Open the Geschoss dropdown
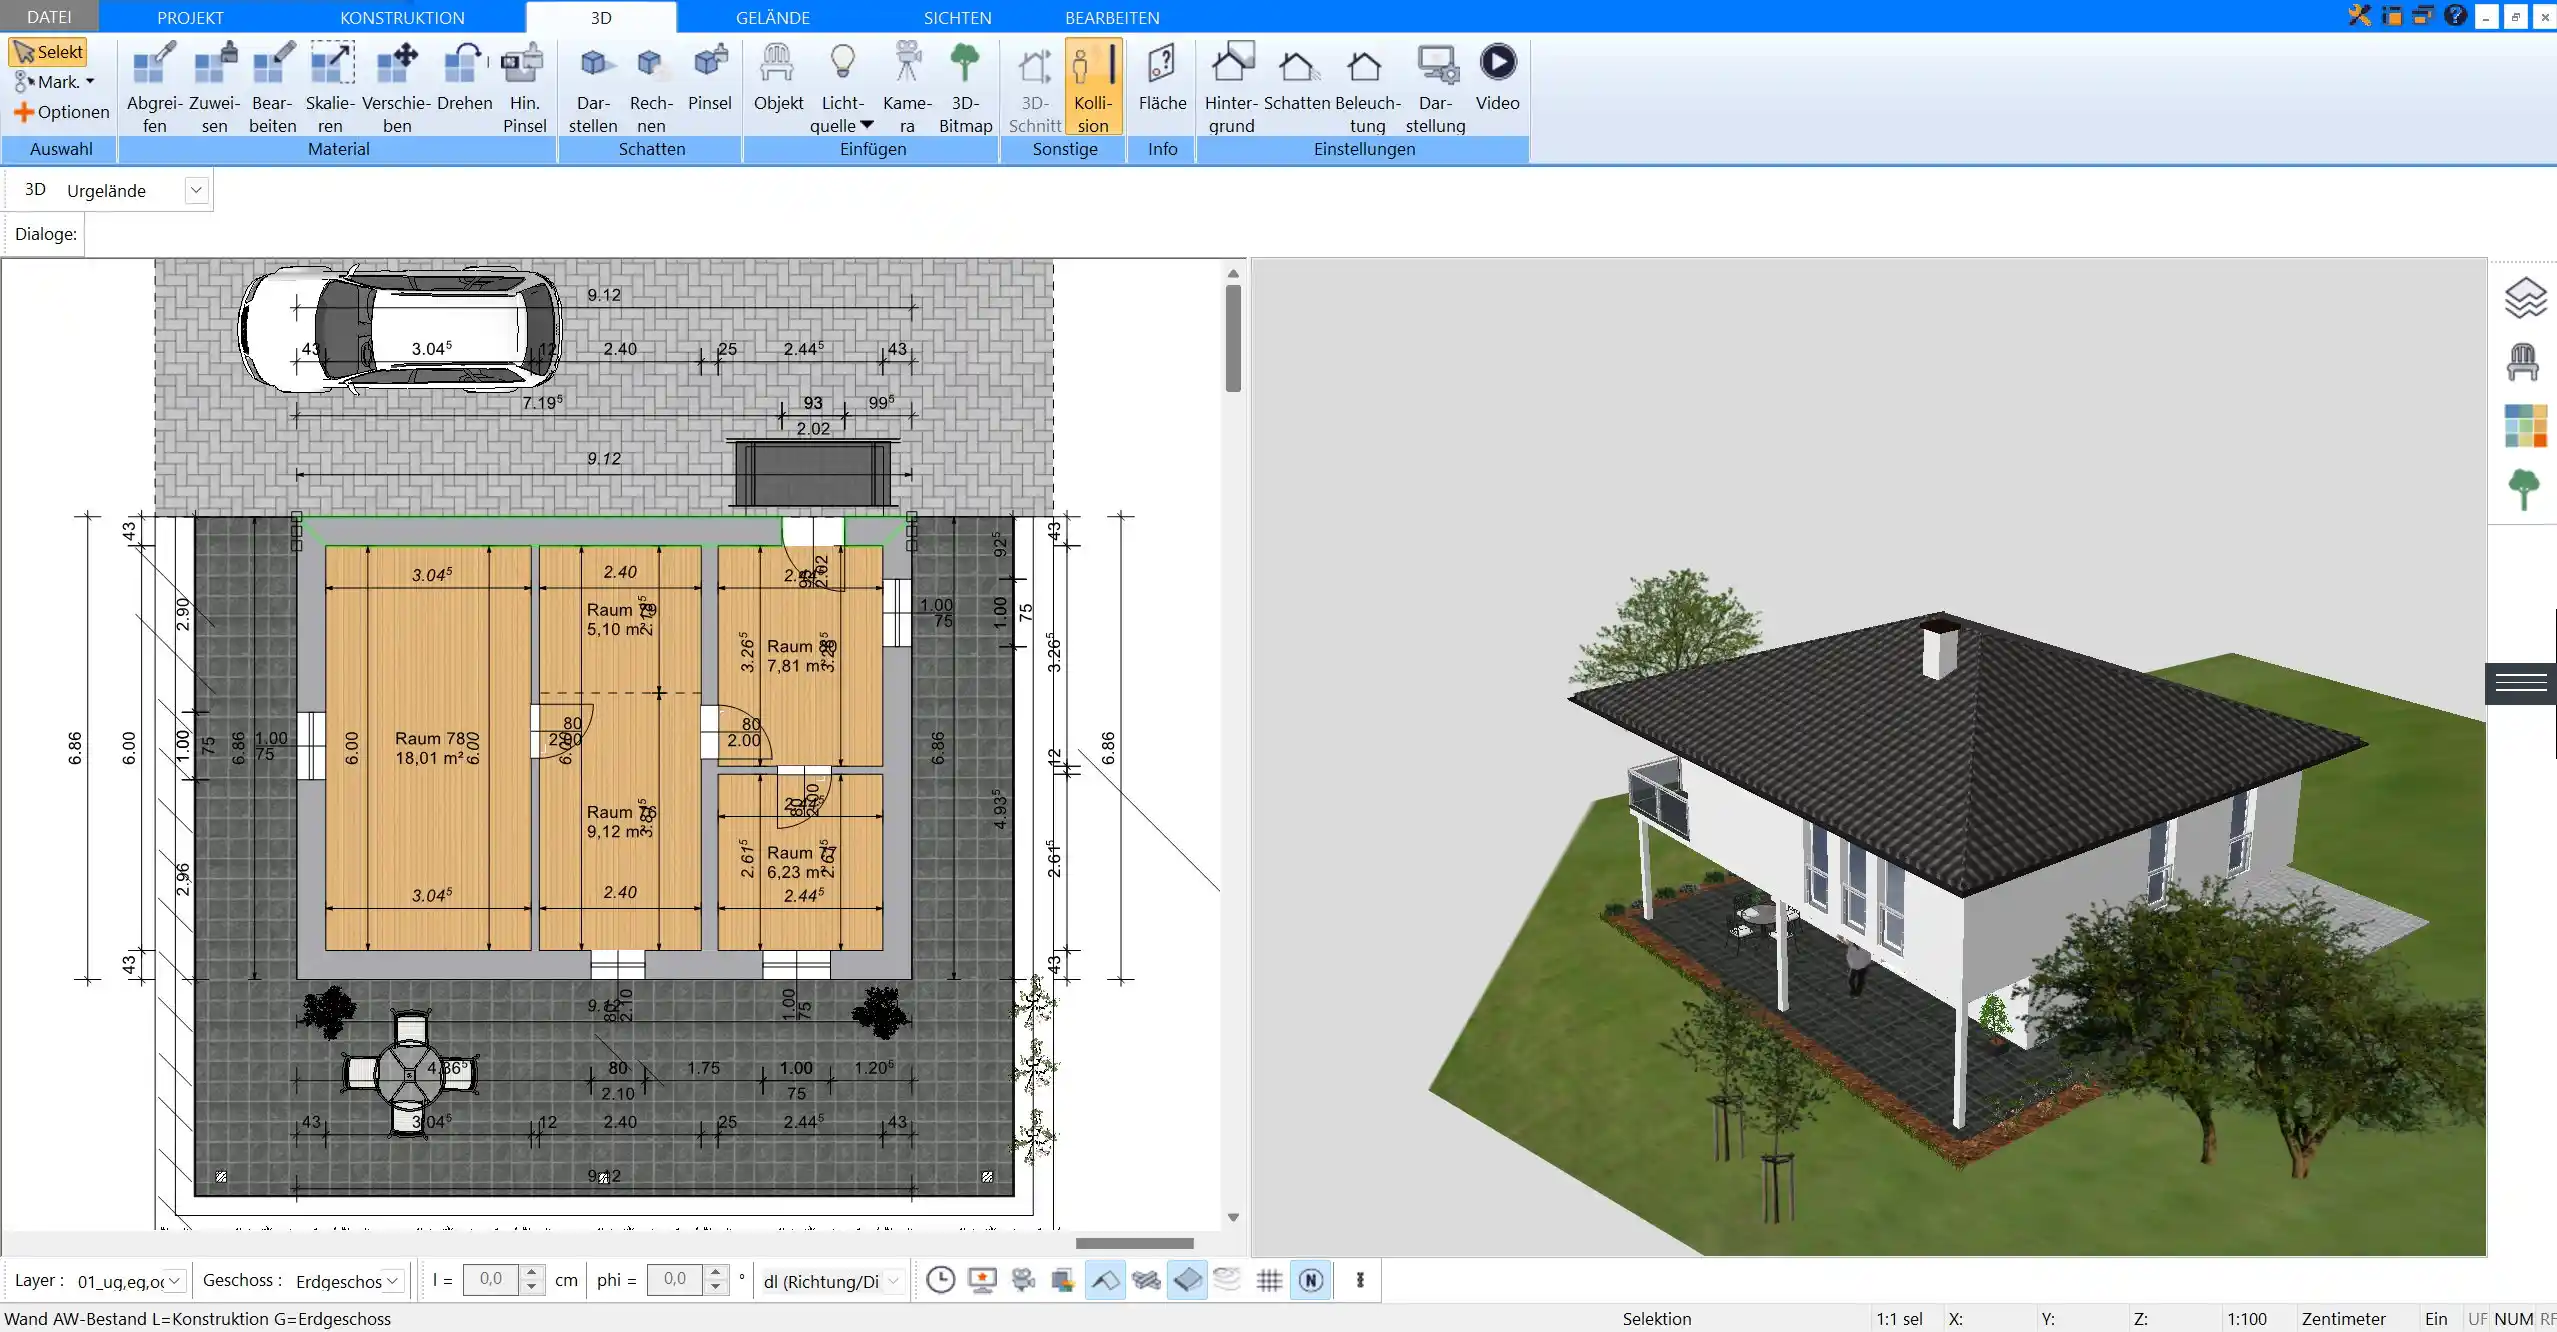 [393, 1281]
